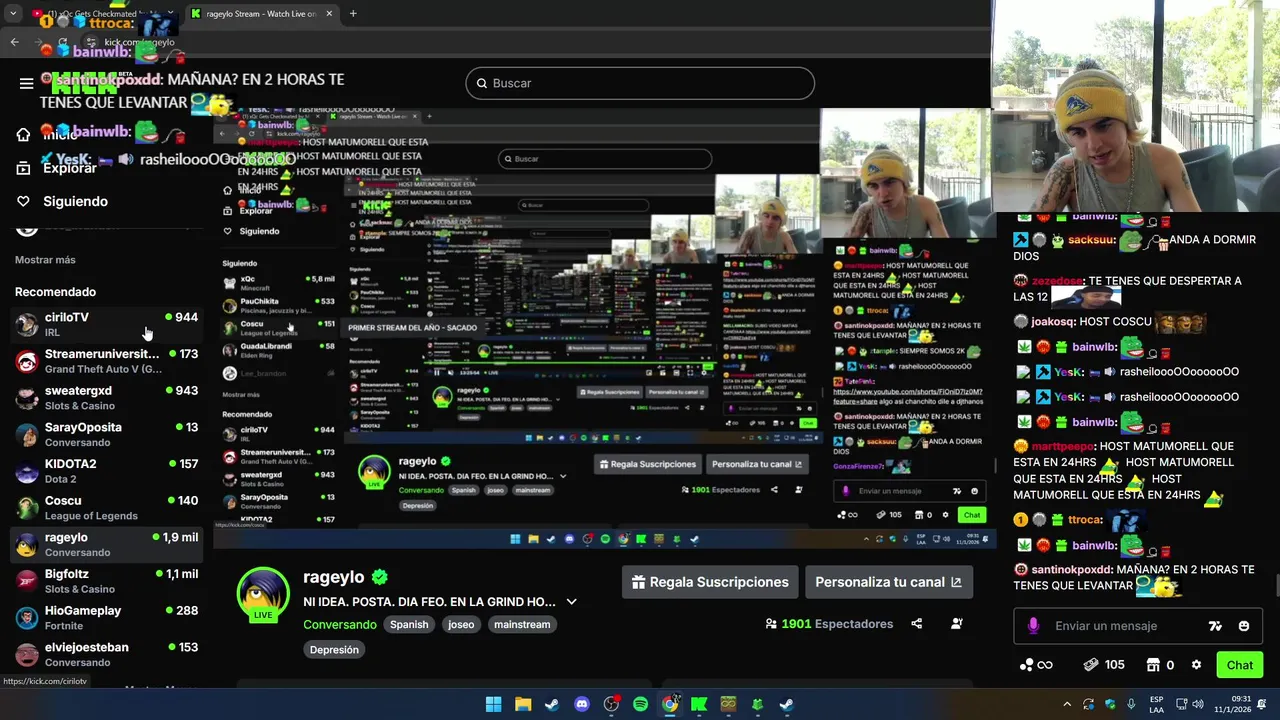Click the browser back arrow
The height and width of the screenshot is (720, 1280).
click(14, 42)
